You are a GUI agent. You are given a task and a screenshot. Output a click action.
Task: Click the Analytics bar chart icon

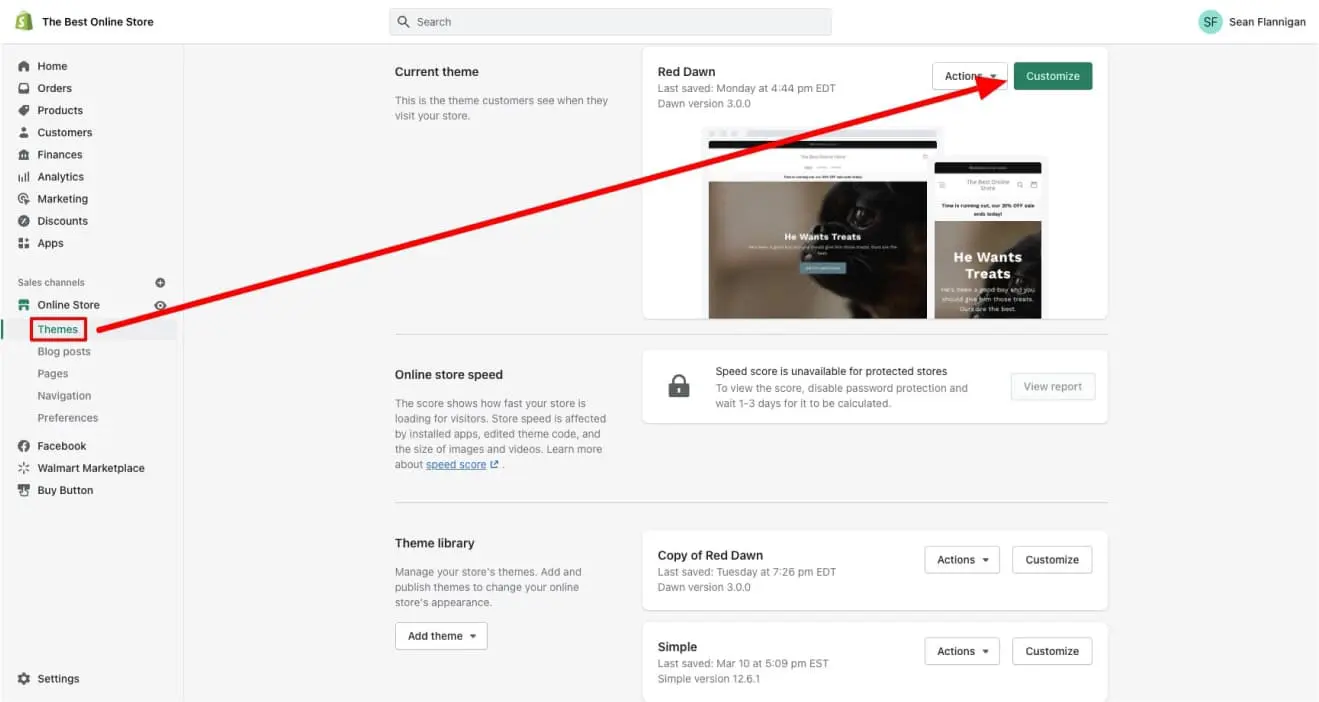click(24, 177)
